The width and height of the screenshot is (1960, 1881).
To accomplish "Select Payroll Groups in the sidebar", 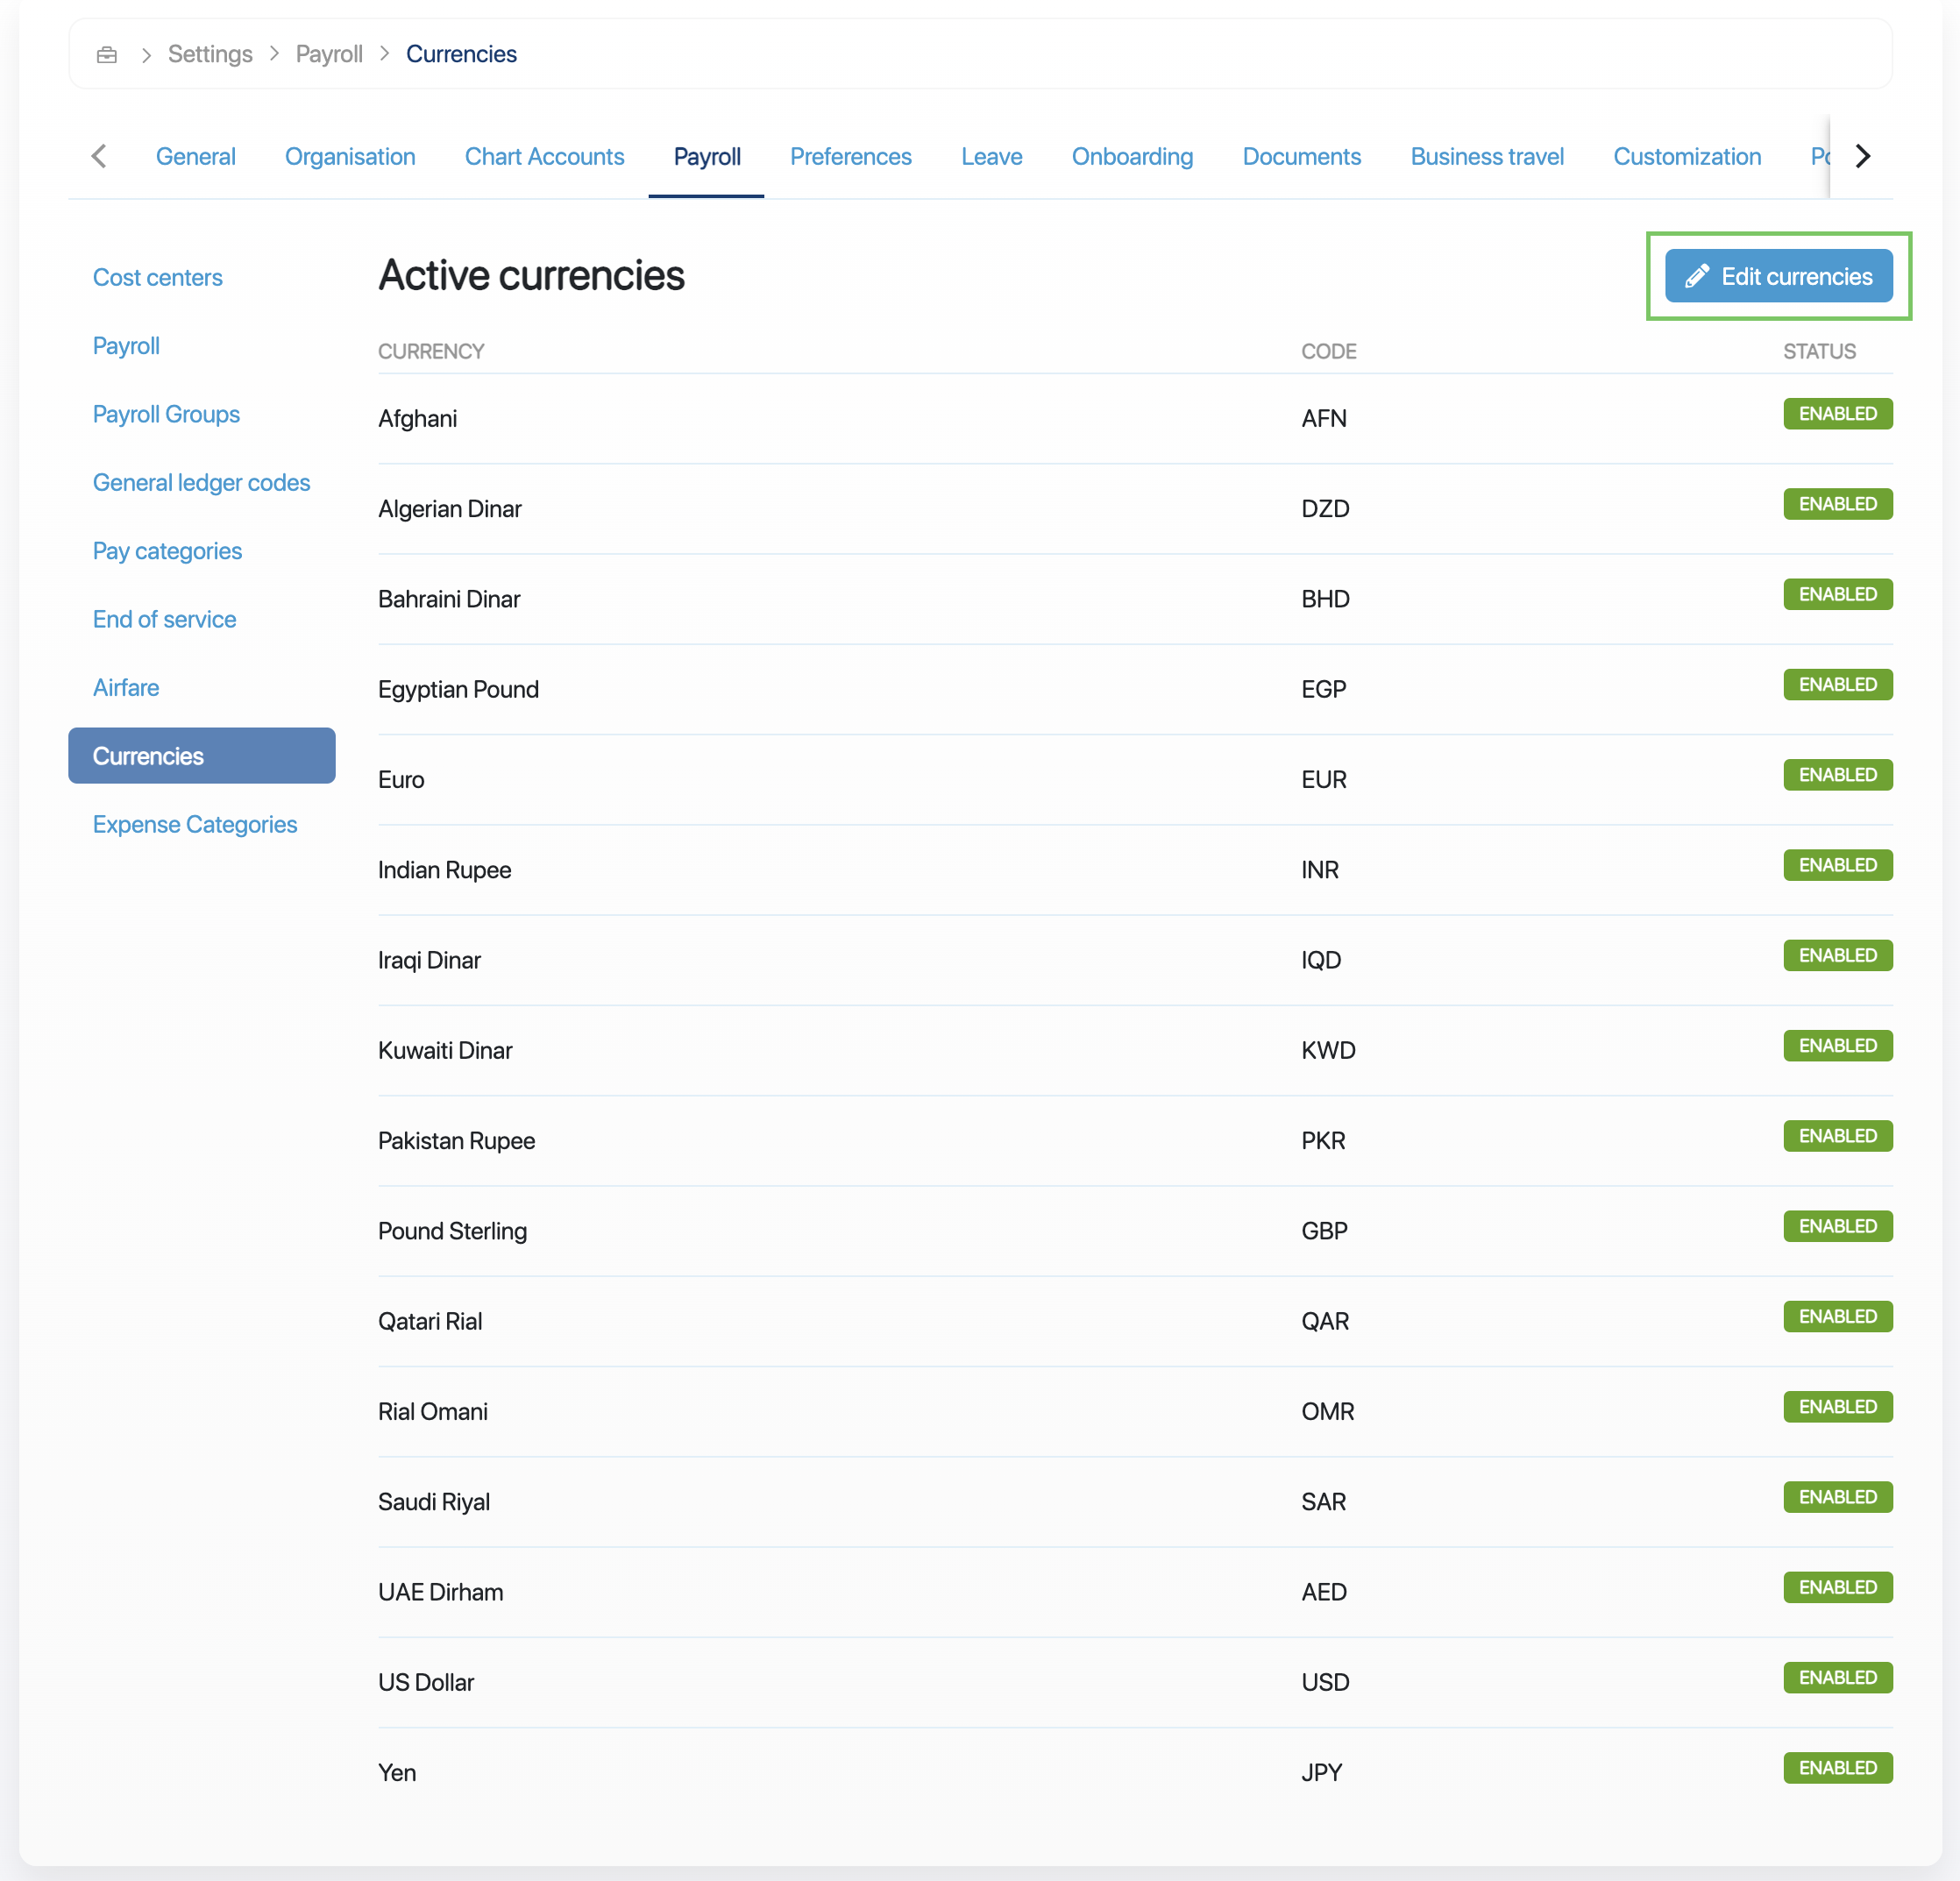I will point(166,414).
